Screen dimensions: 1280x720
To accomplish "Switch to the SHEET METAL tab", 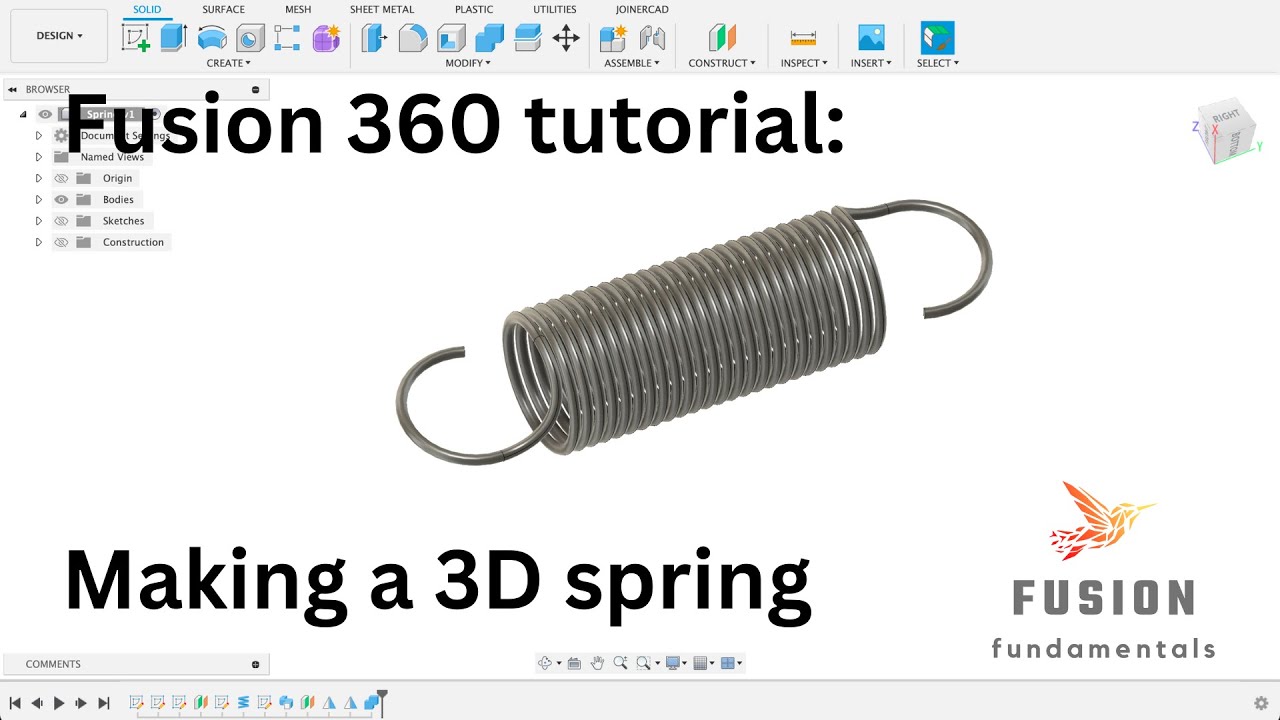I will [x=382, y=9].
